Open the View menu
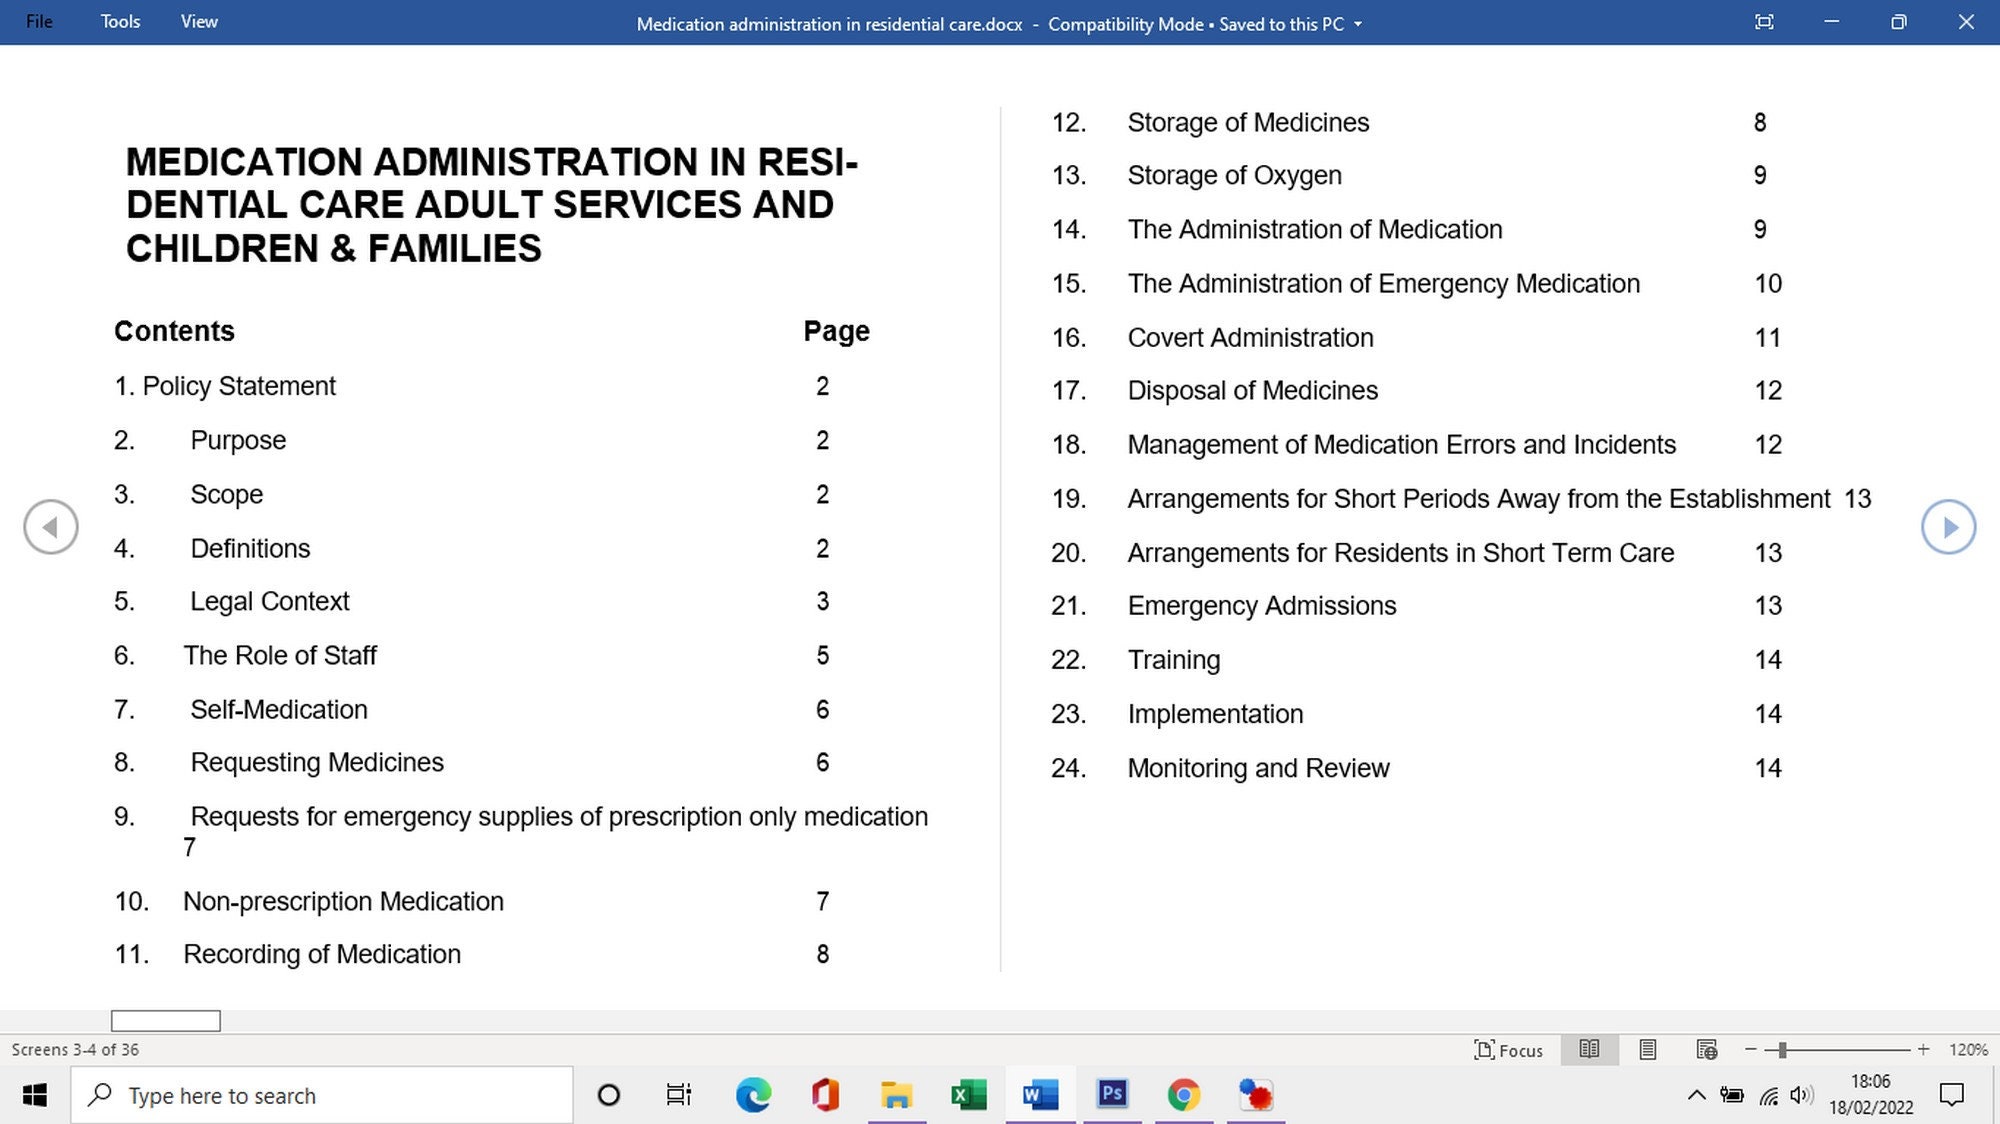This screenshot has height=1124, width=2000. [198, 21]
